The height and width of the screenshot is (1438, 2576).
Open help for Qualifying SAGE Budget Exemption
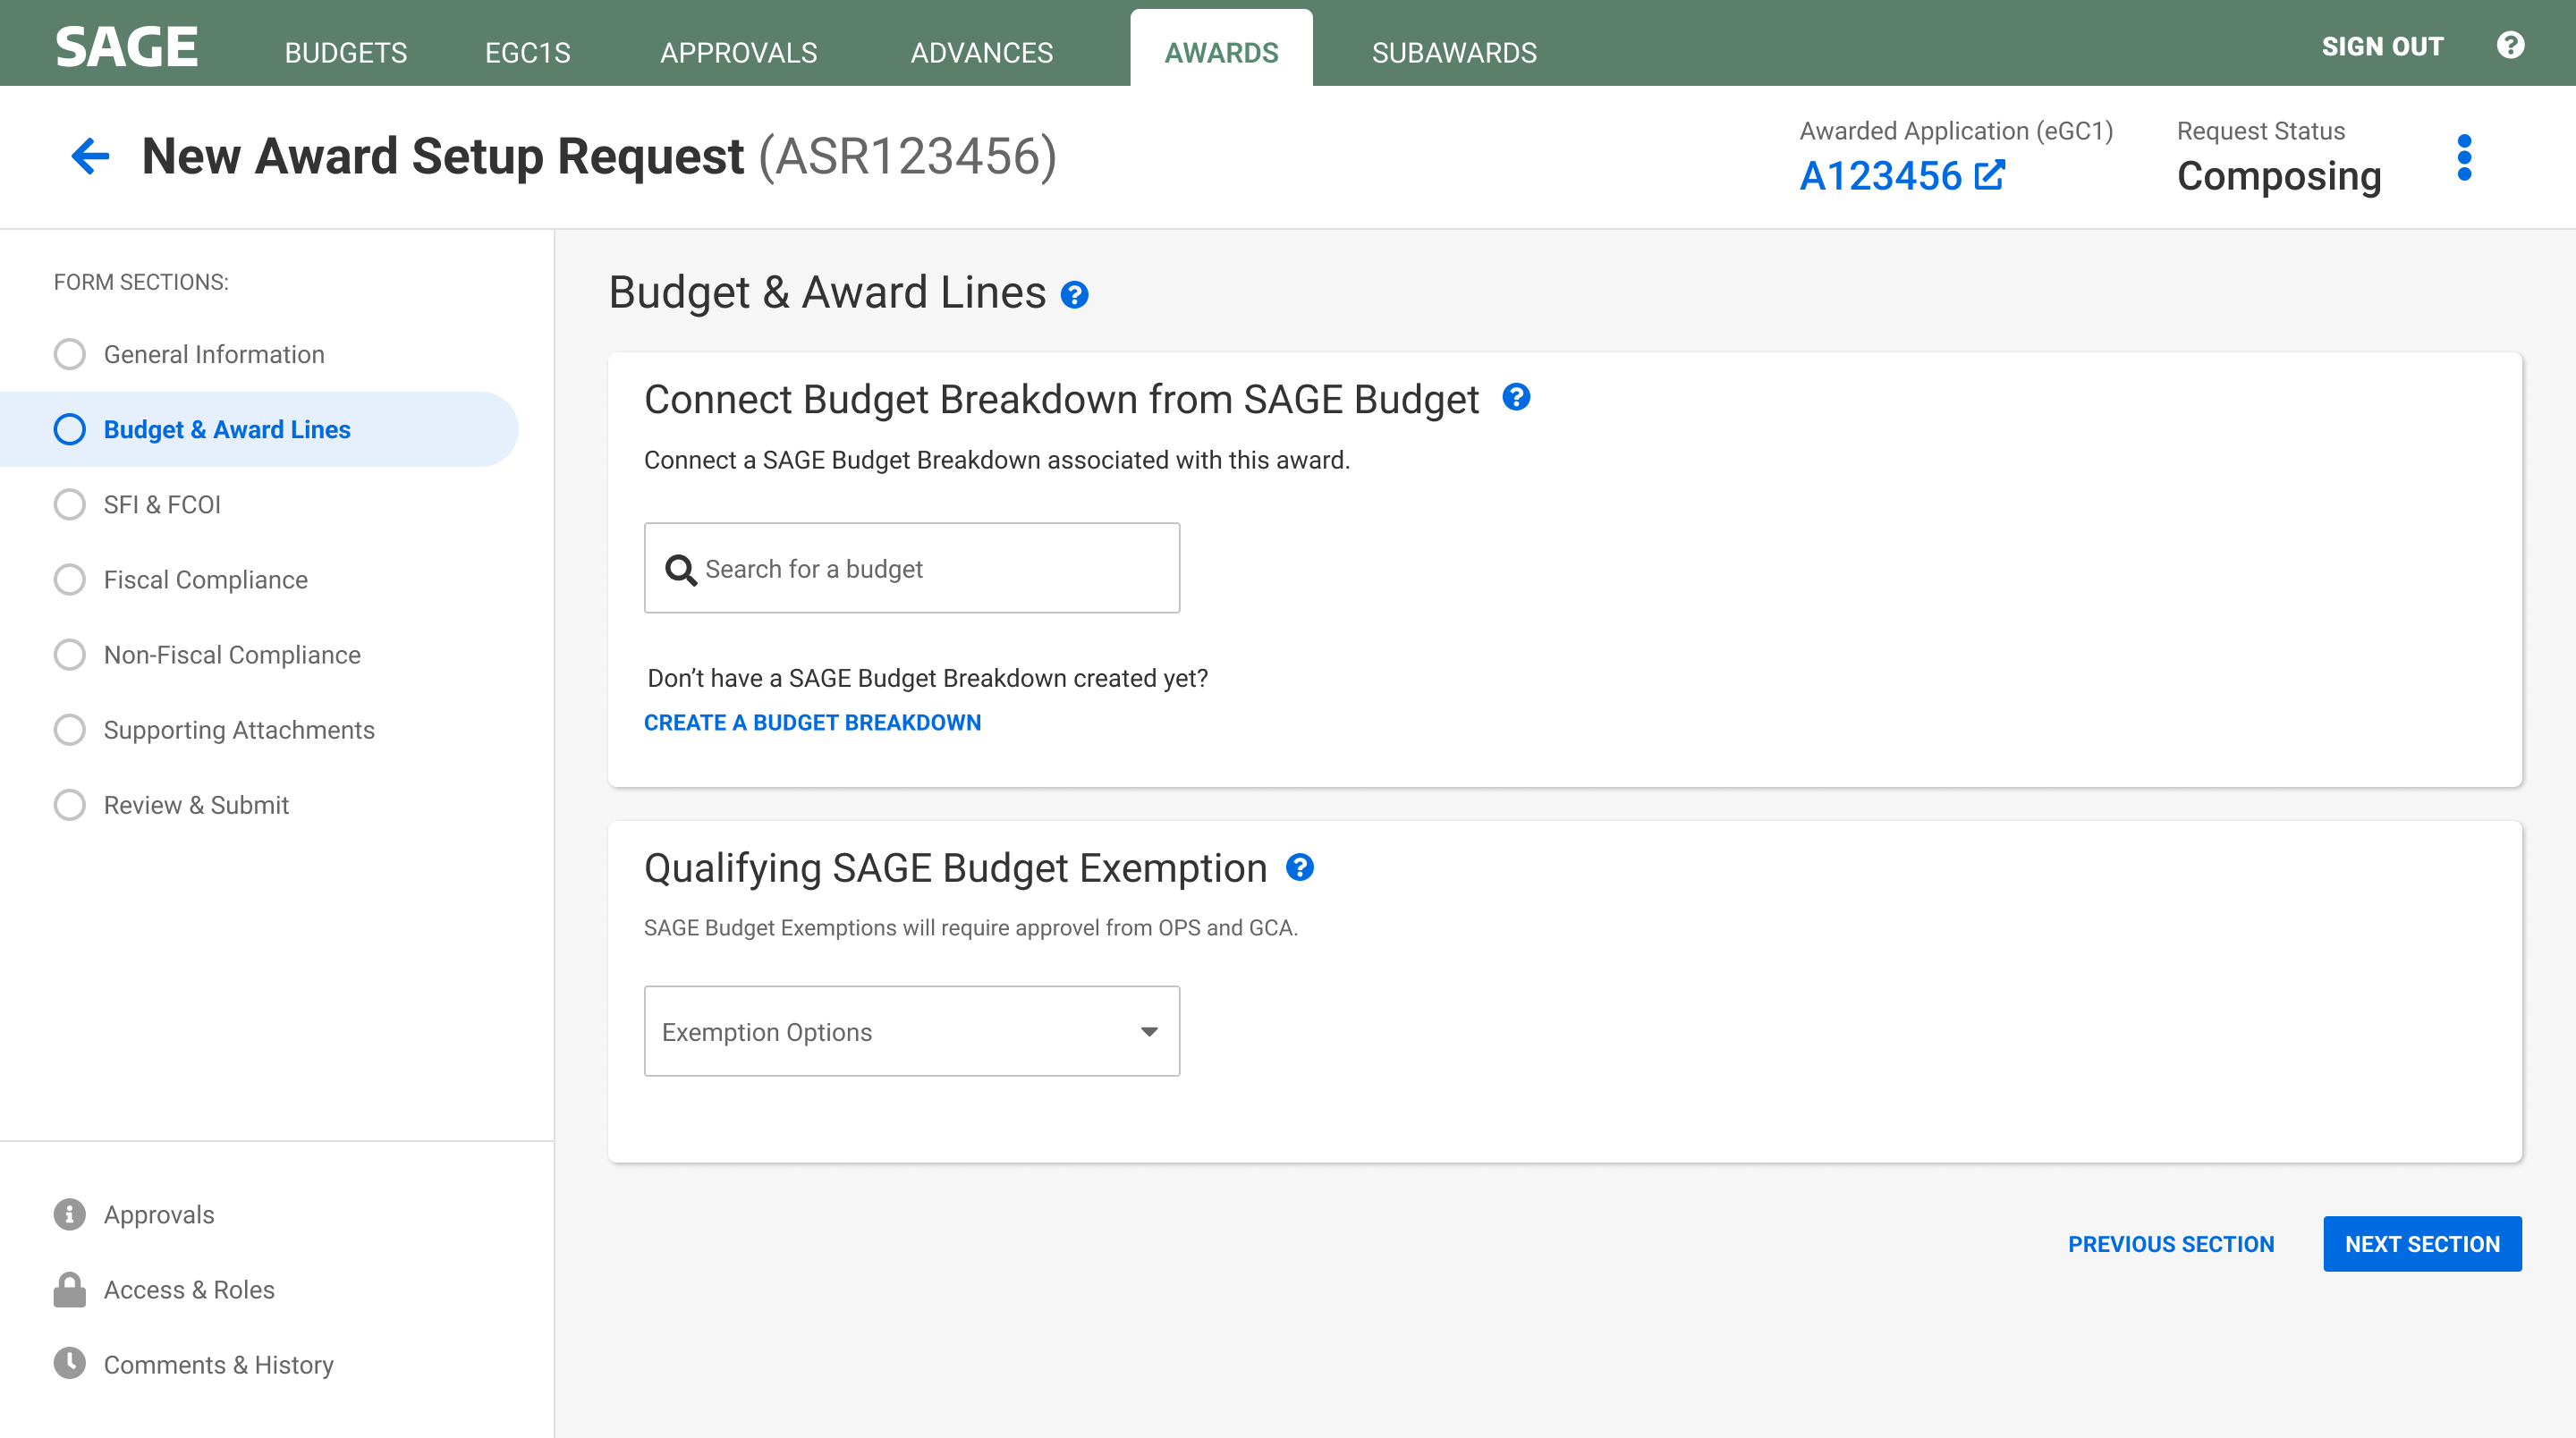point(1301,868)
